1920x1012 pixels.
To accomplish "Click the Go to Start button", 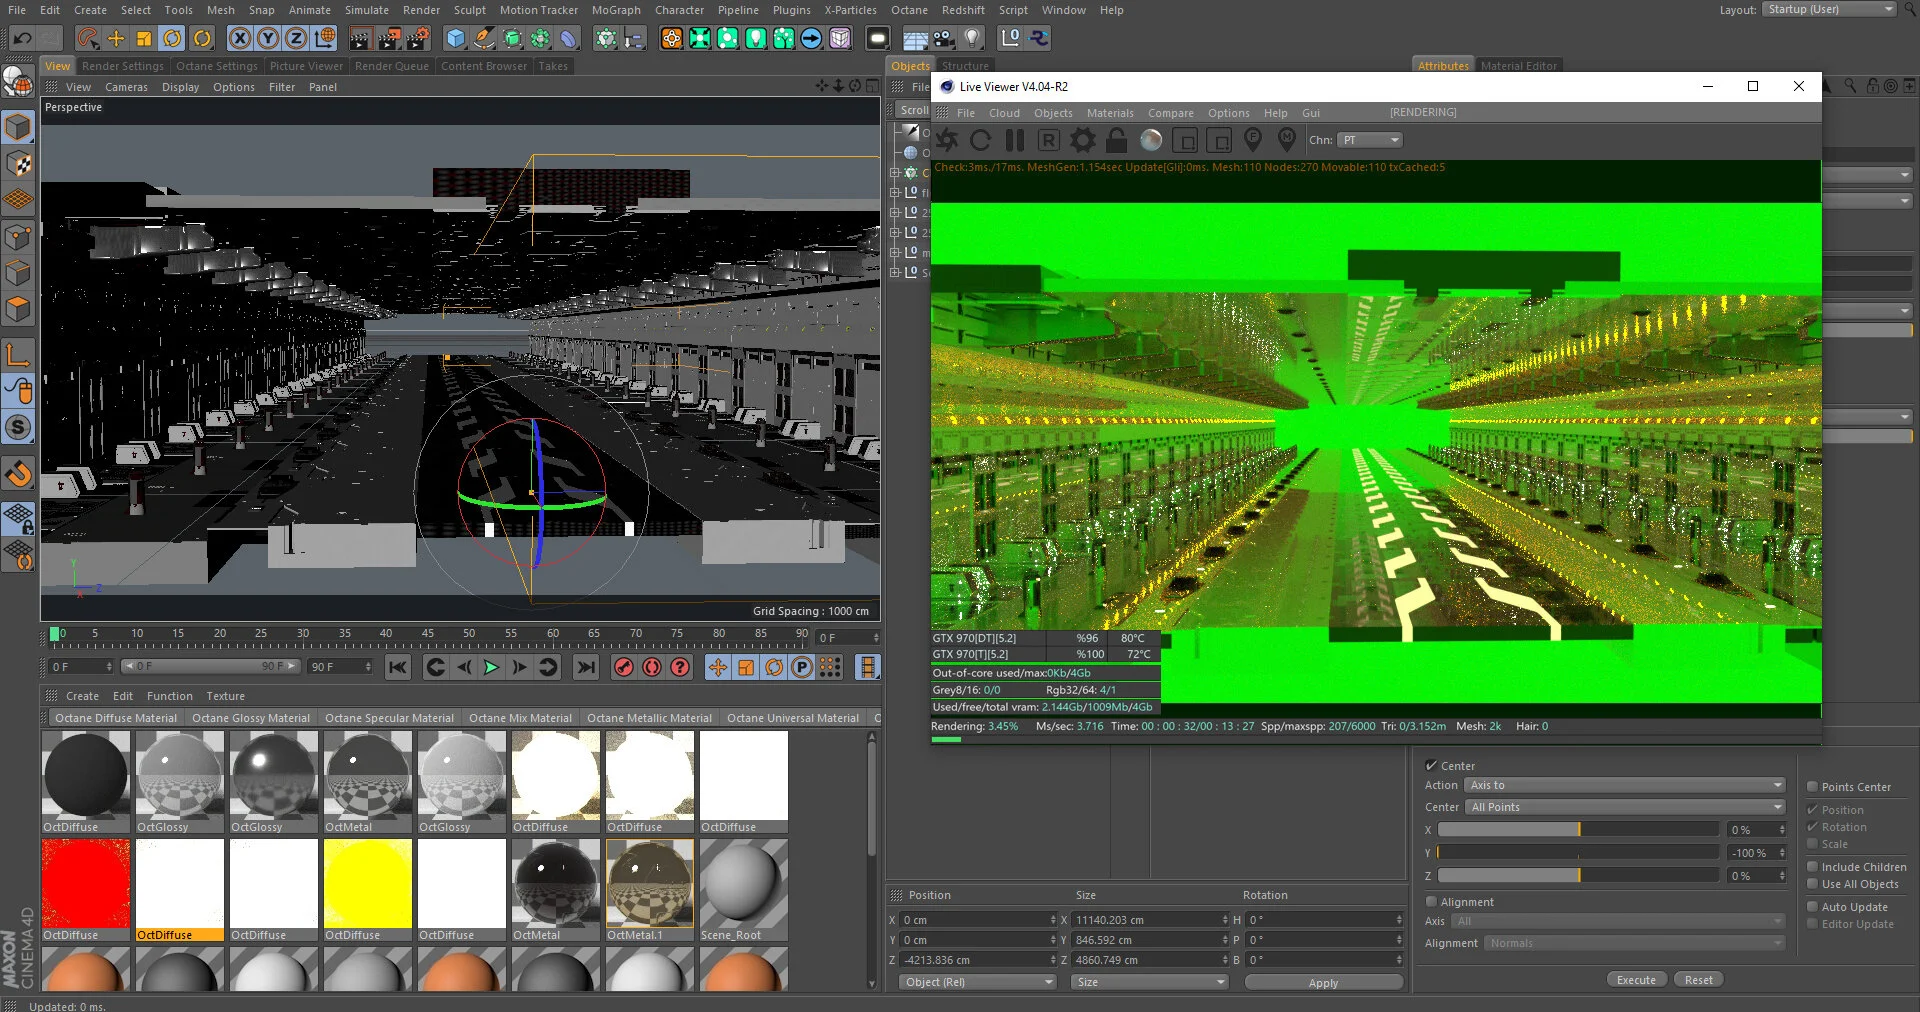I will (x=397, y=667).
